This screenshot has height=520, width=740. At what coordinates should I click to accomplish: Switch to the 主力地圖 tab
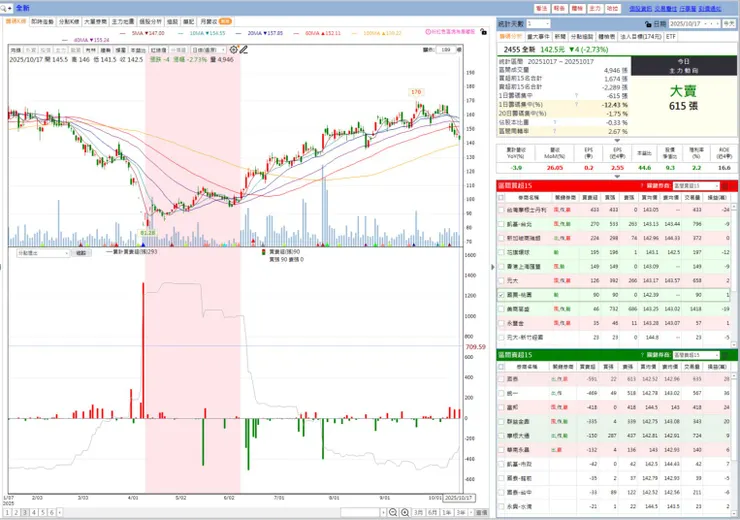[x=123, y=22]
